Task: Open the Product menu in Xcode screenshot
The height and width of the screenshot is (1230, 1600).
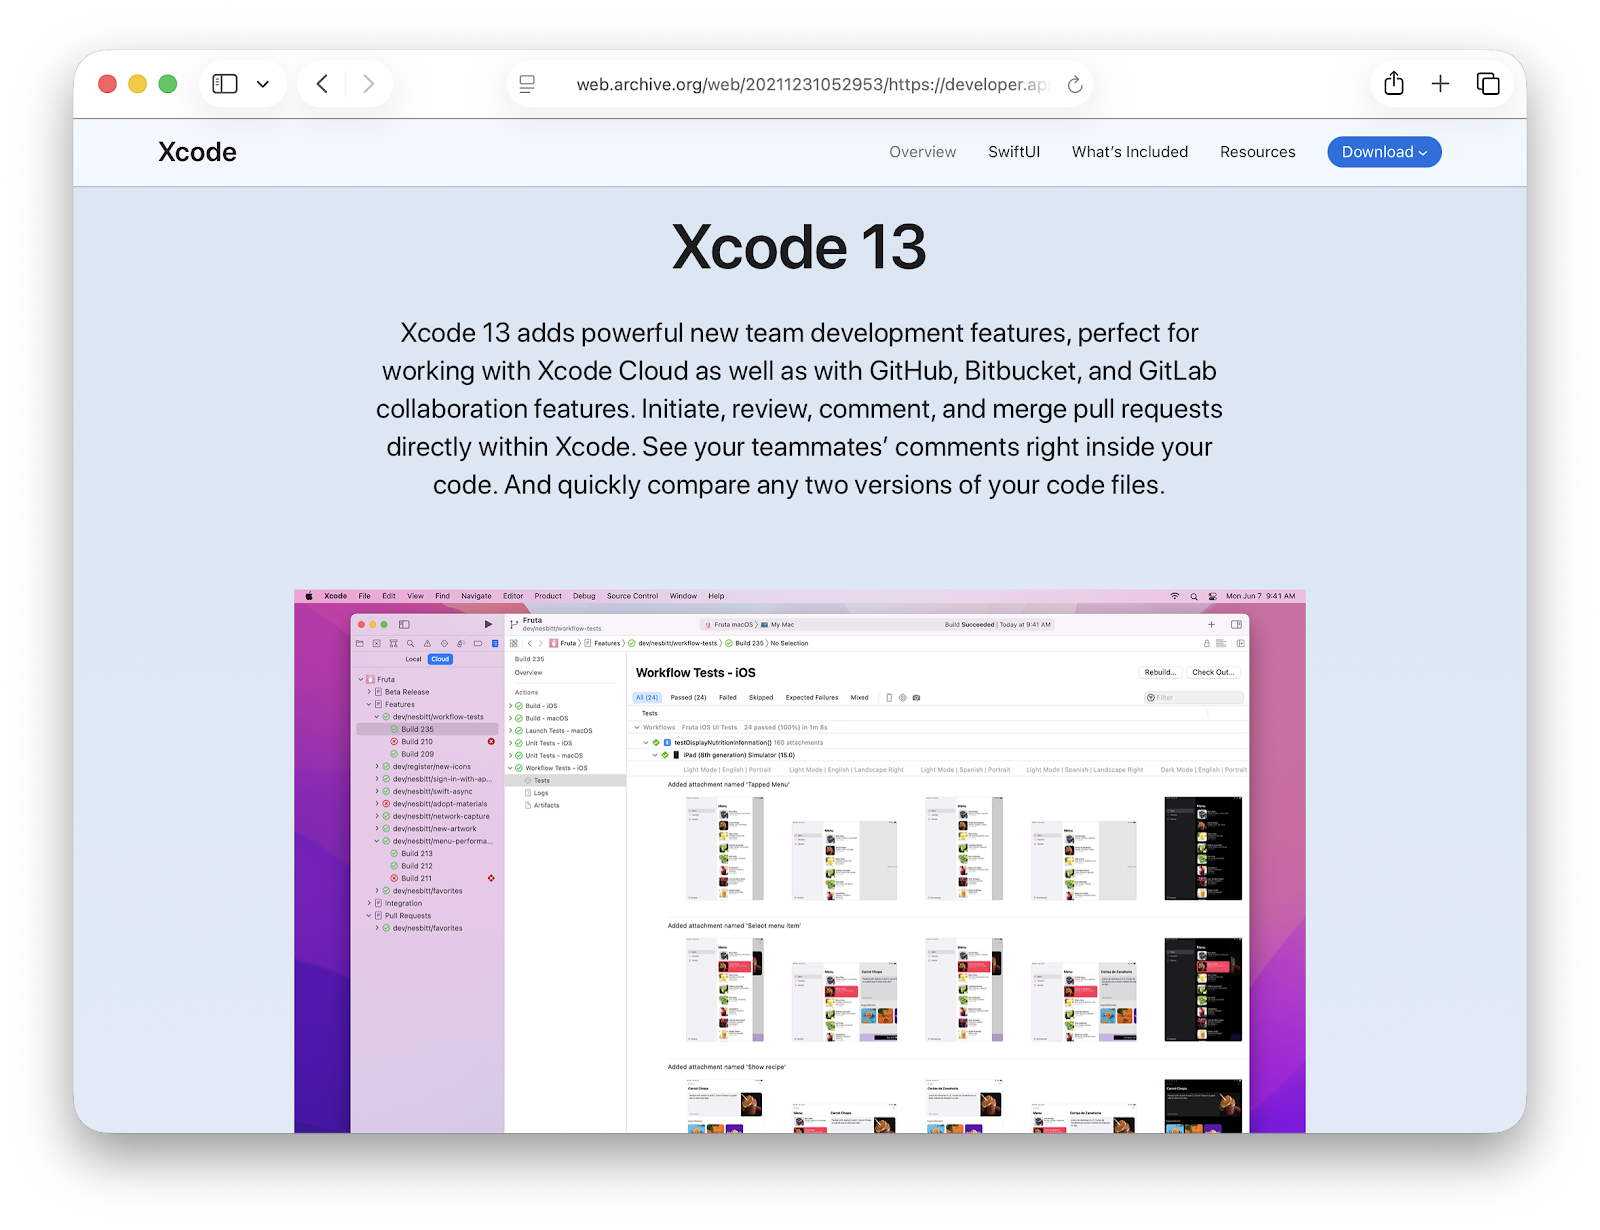Action: 548,596
